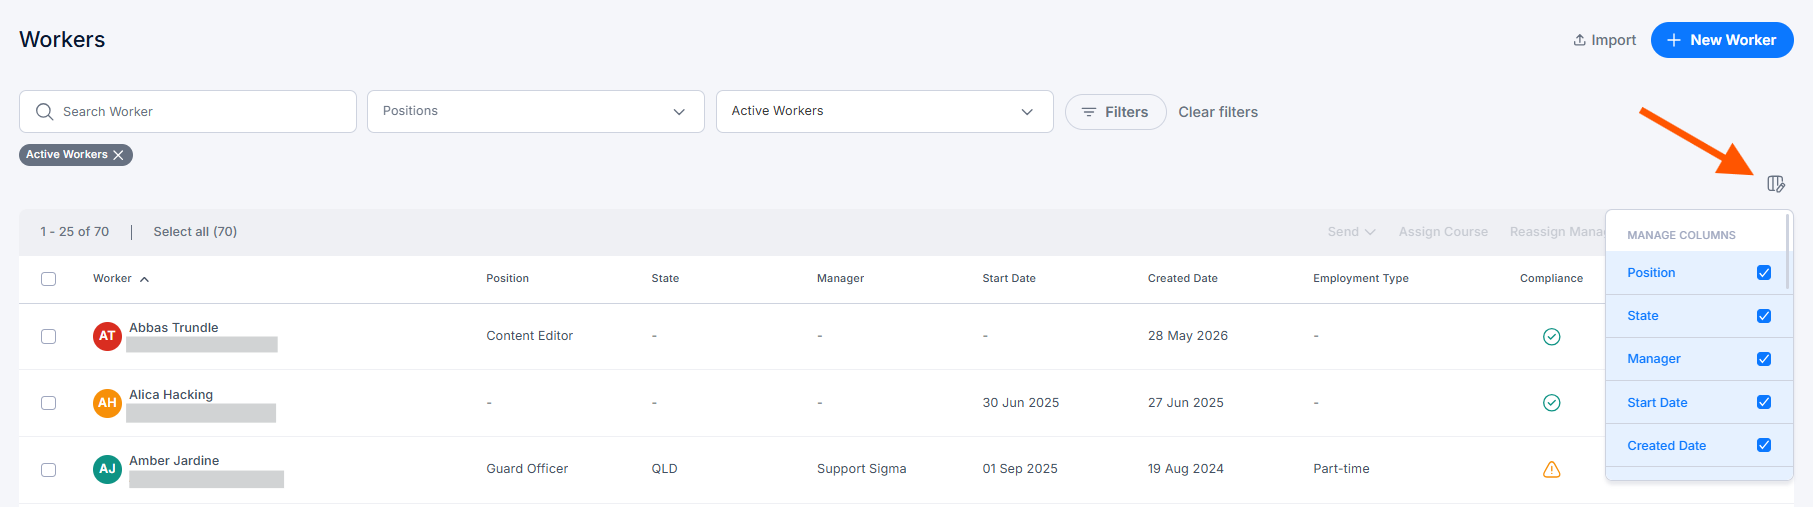
Task: Click the AH avatar for Alica Hacking
Action: tap(107, 403)
